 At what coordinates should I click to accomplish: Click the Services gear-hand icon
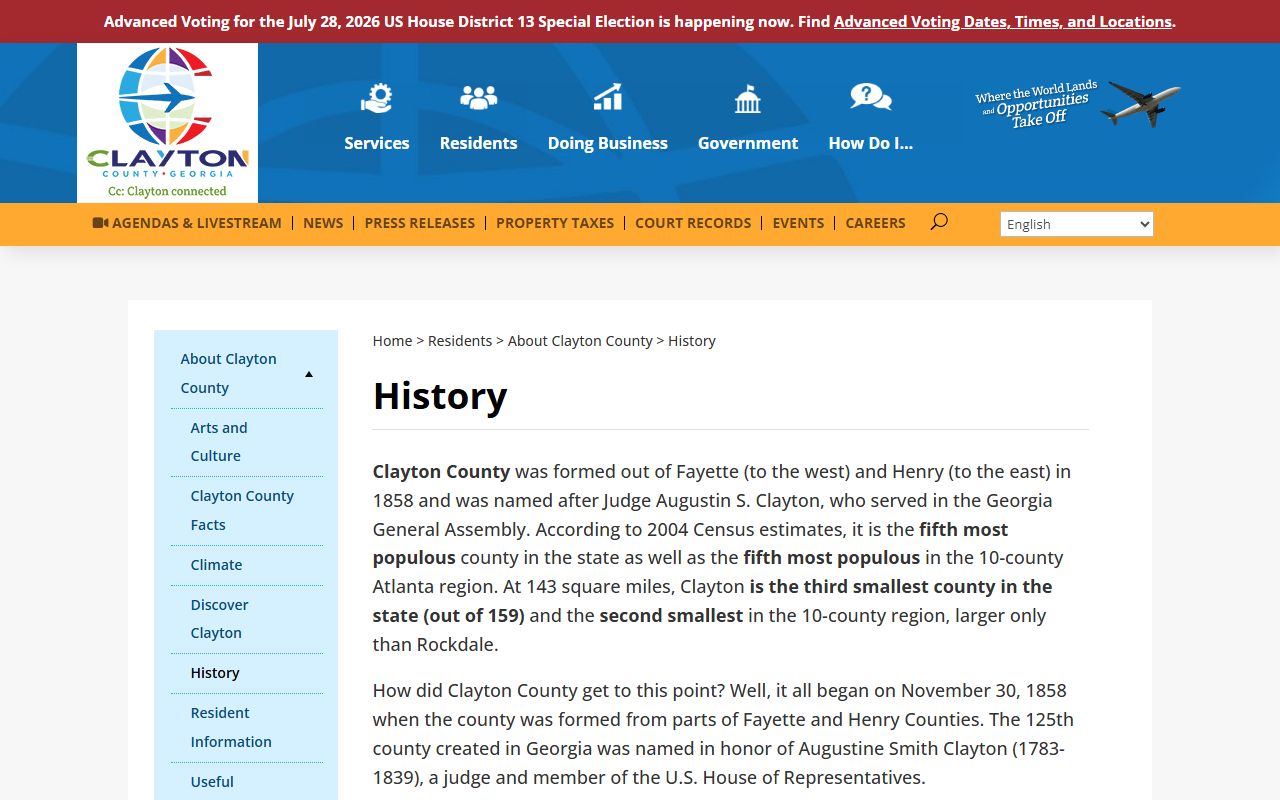click(x=377, y=98)
